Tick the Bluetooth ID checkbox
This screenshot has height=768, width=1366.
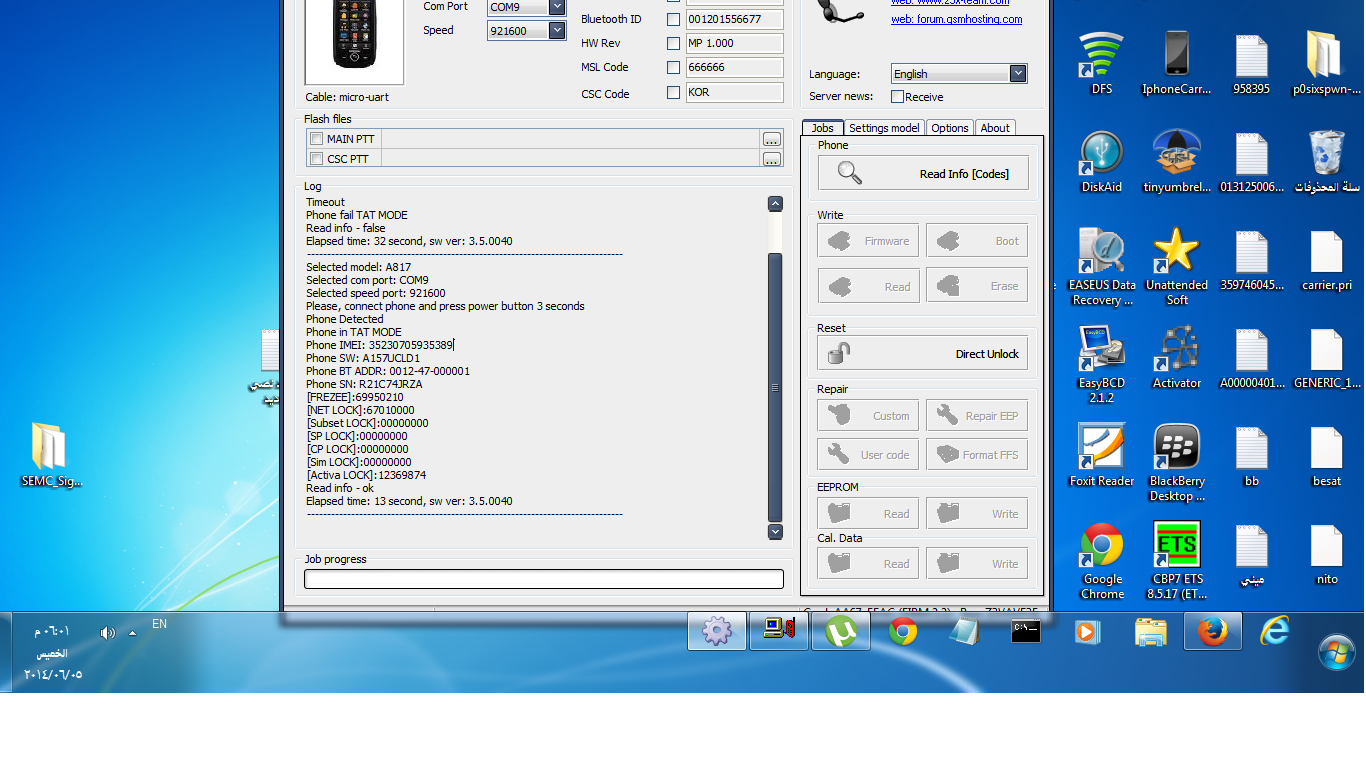coord(673,19)
